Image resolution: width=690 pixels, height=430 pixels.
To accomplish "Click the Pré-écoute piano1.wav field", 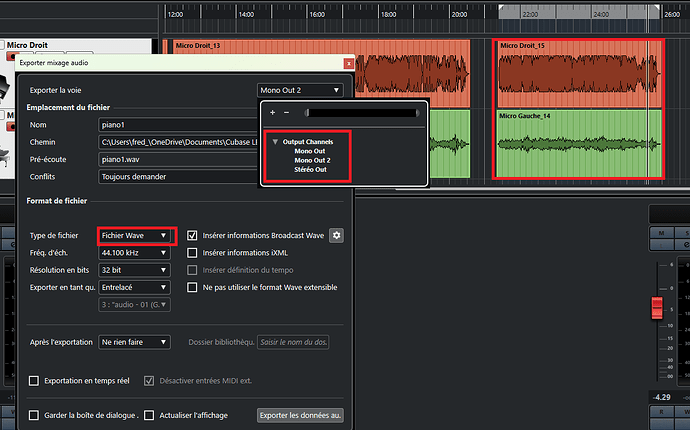I will tap(179, 159).
